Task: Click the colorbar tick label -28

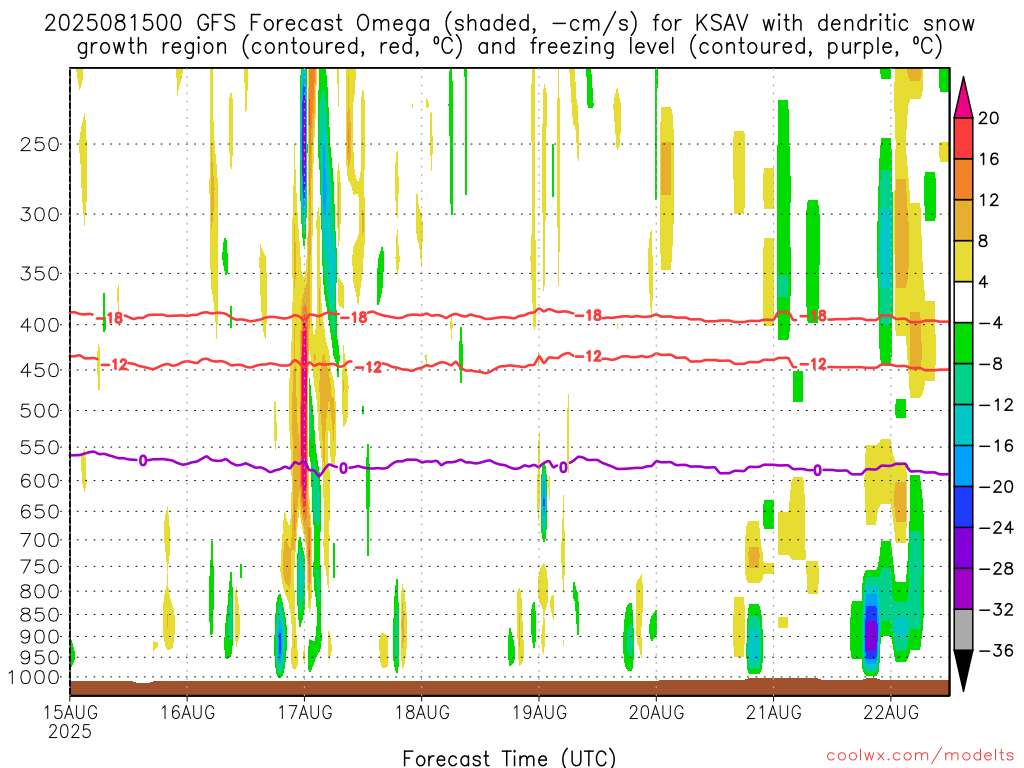Action: point(996,569)
